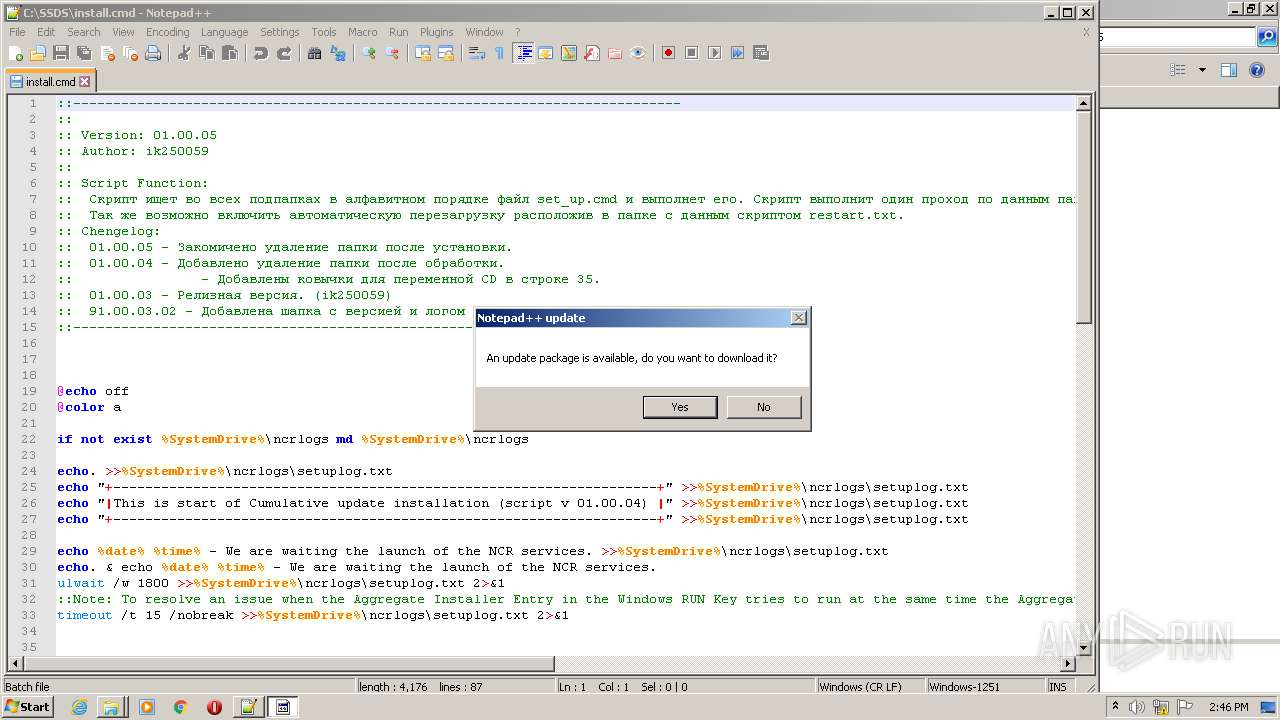Start macro recording with red dot
Image resolution: width=1280 pixels, height=720 pixels.
tap(668, 53)
